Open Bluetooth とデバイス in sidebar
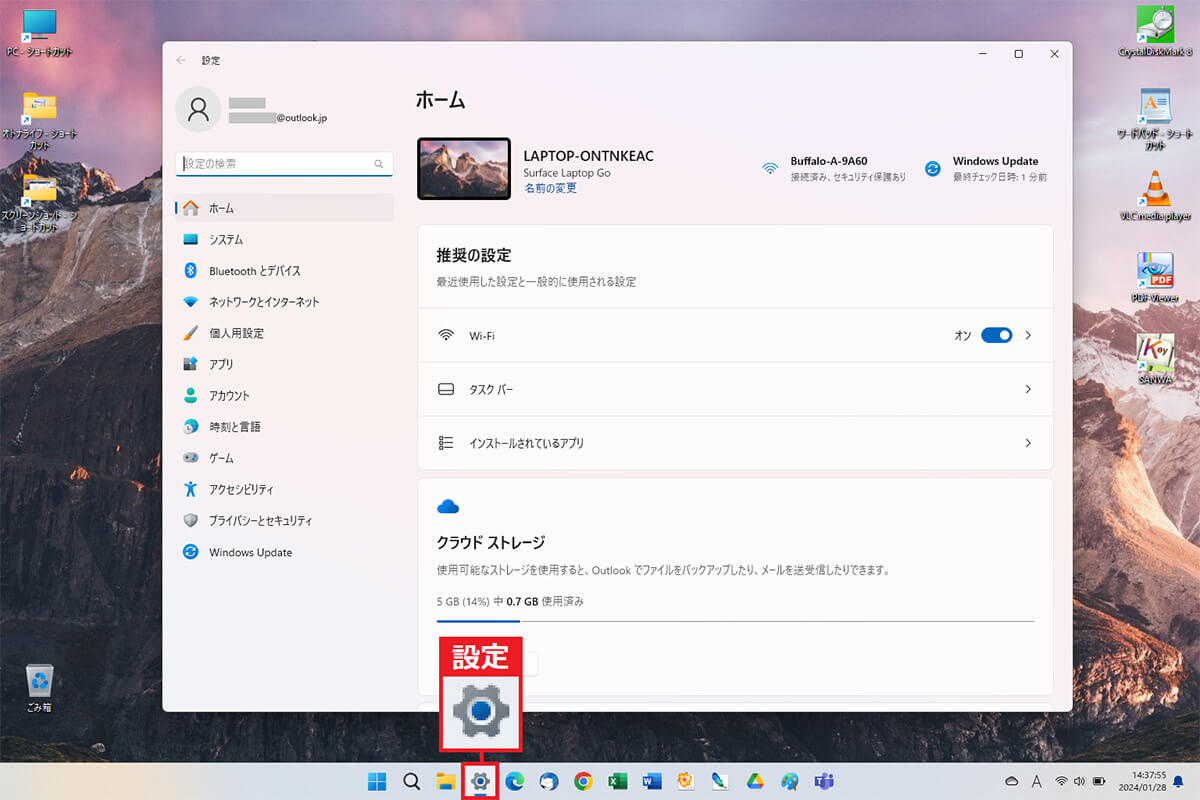The image size is (1200, 800). pyautogui.click(x=254, y=271)
